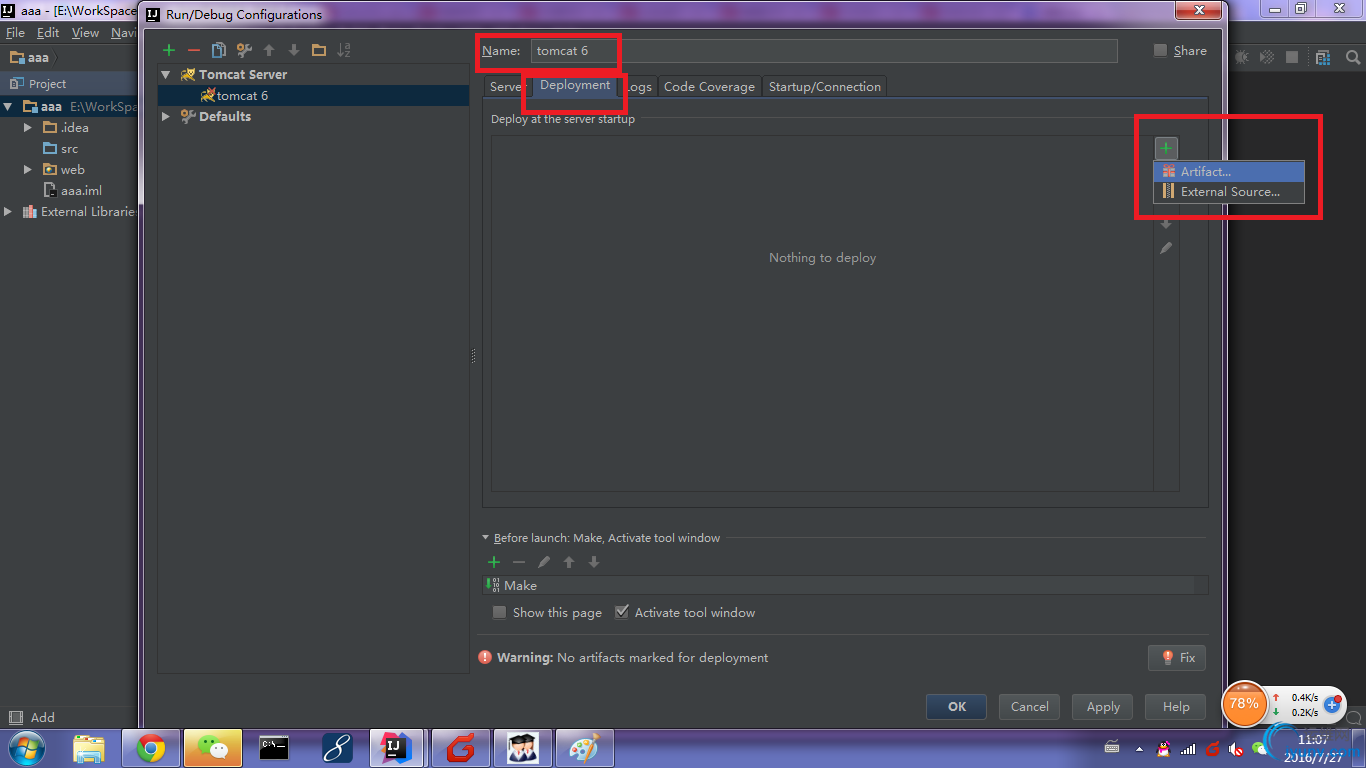Click the Apply button
The image size is (1366, 768).
[x=1103, y=707]
